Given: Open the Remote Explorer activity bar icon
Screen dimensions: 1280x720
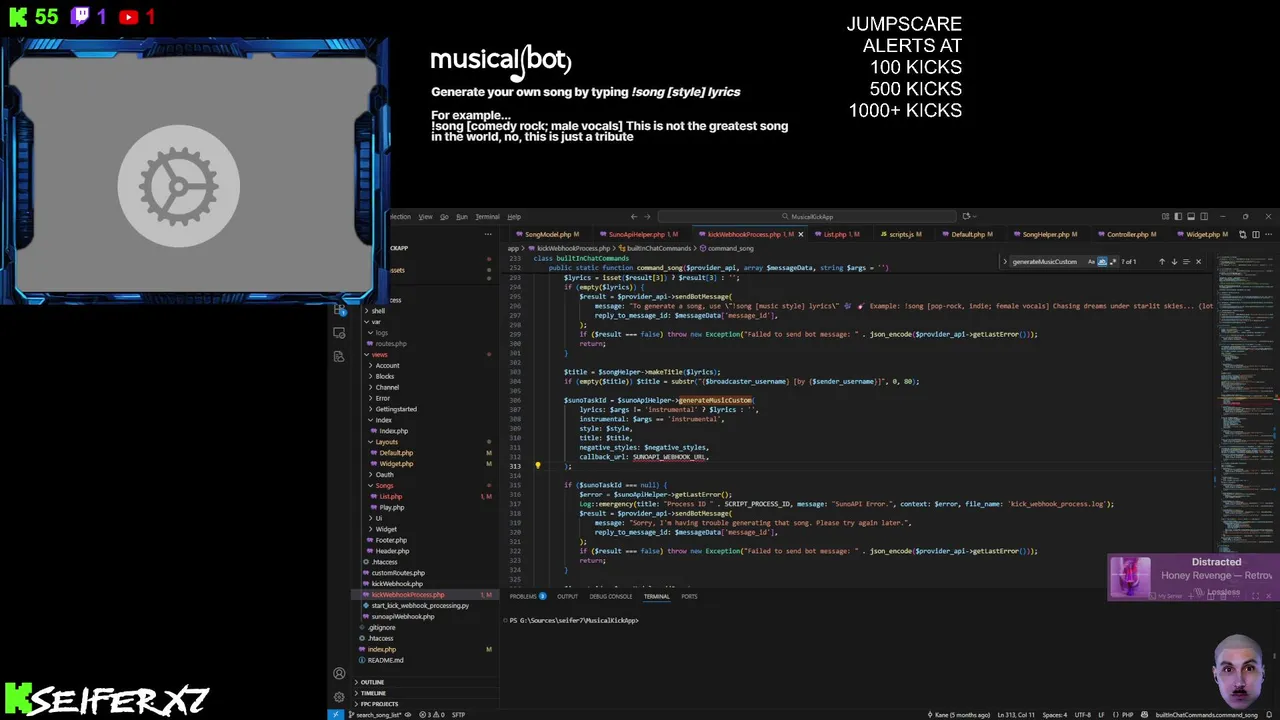Looking at the screenshot, I should tap(339, 333).
